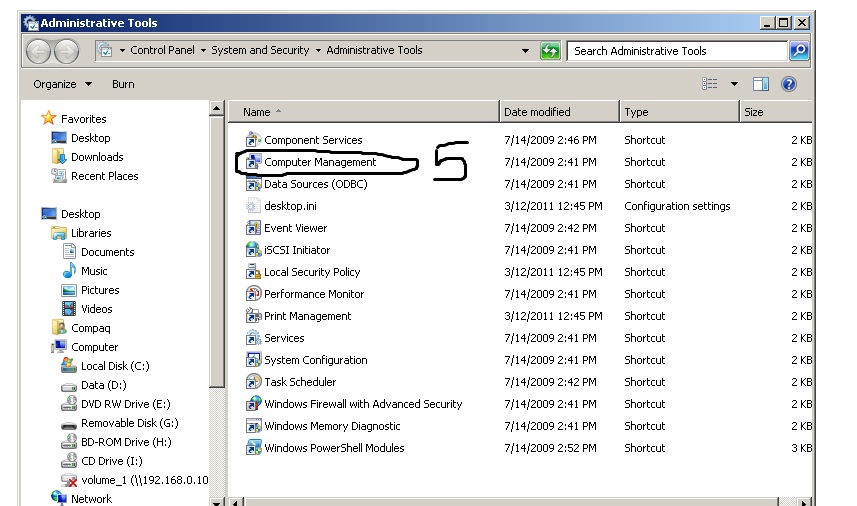
Task: Click the horizontal scrollbar left arrow
Action: click(235, 502)
